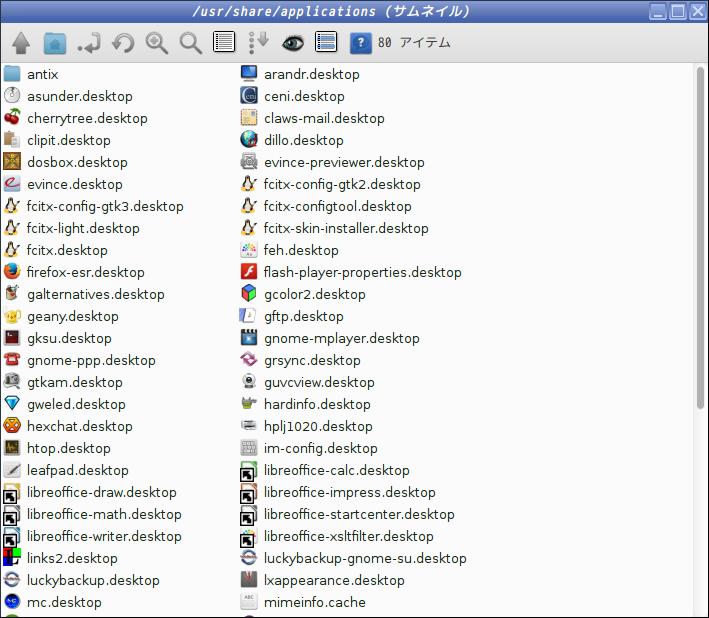Select libreoffice-calc.desktop entry

pos(325,470)
